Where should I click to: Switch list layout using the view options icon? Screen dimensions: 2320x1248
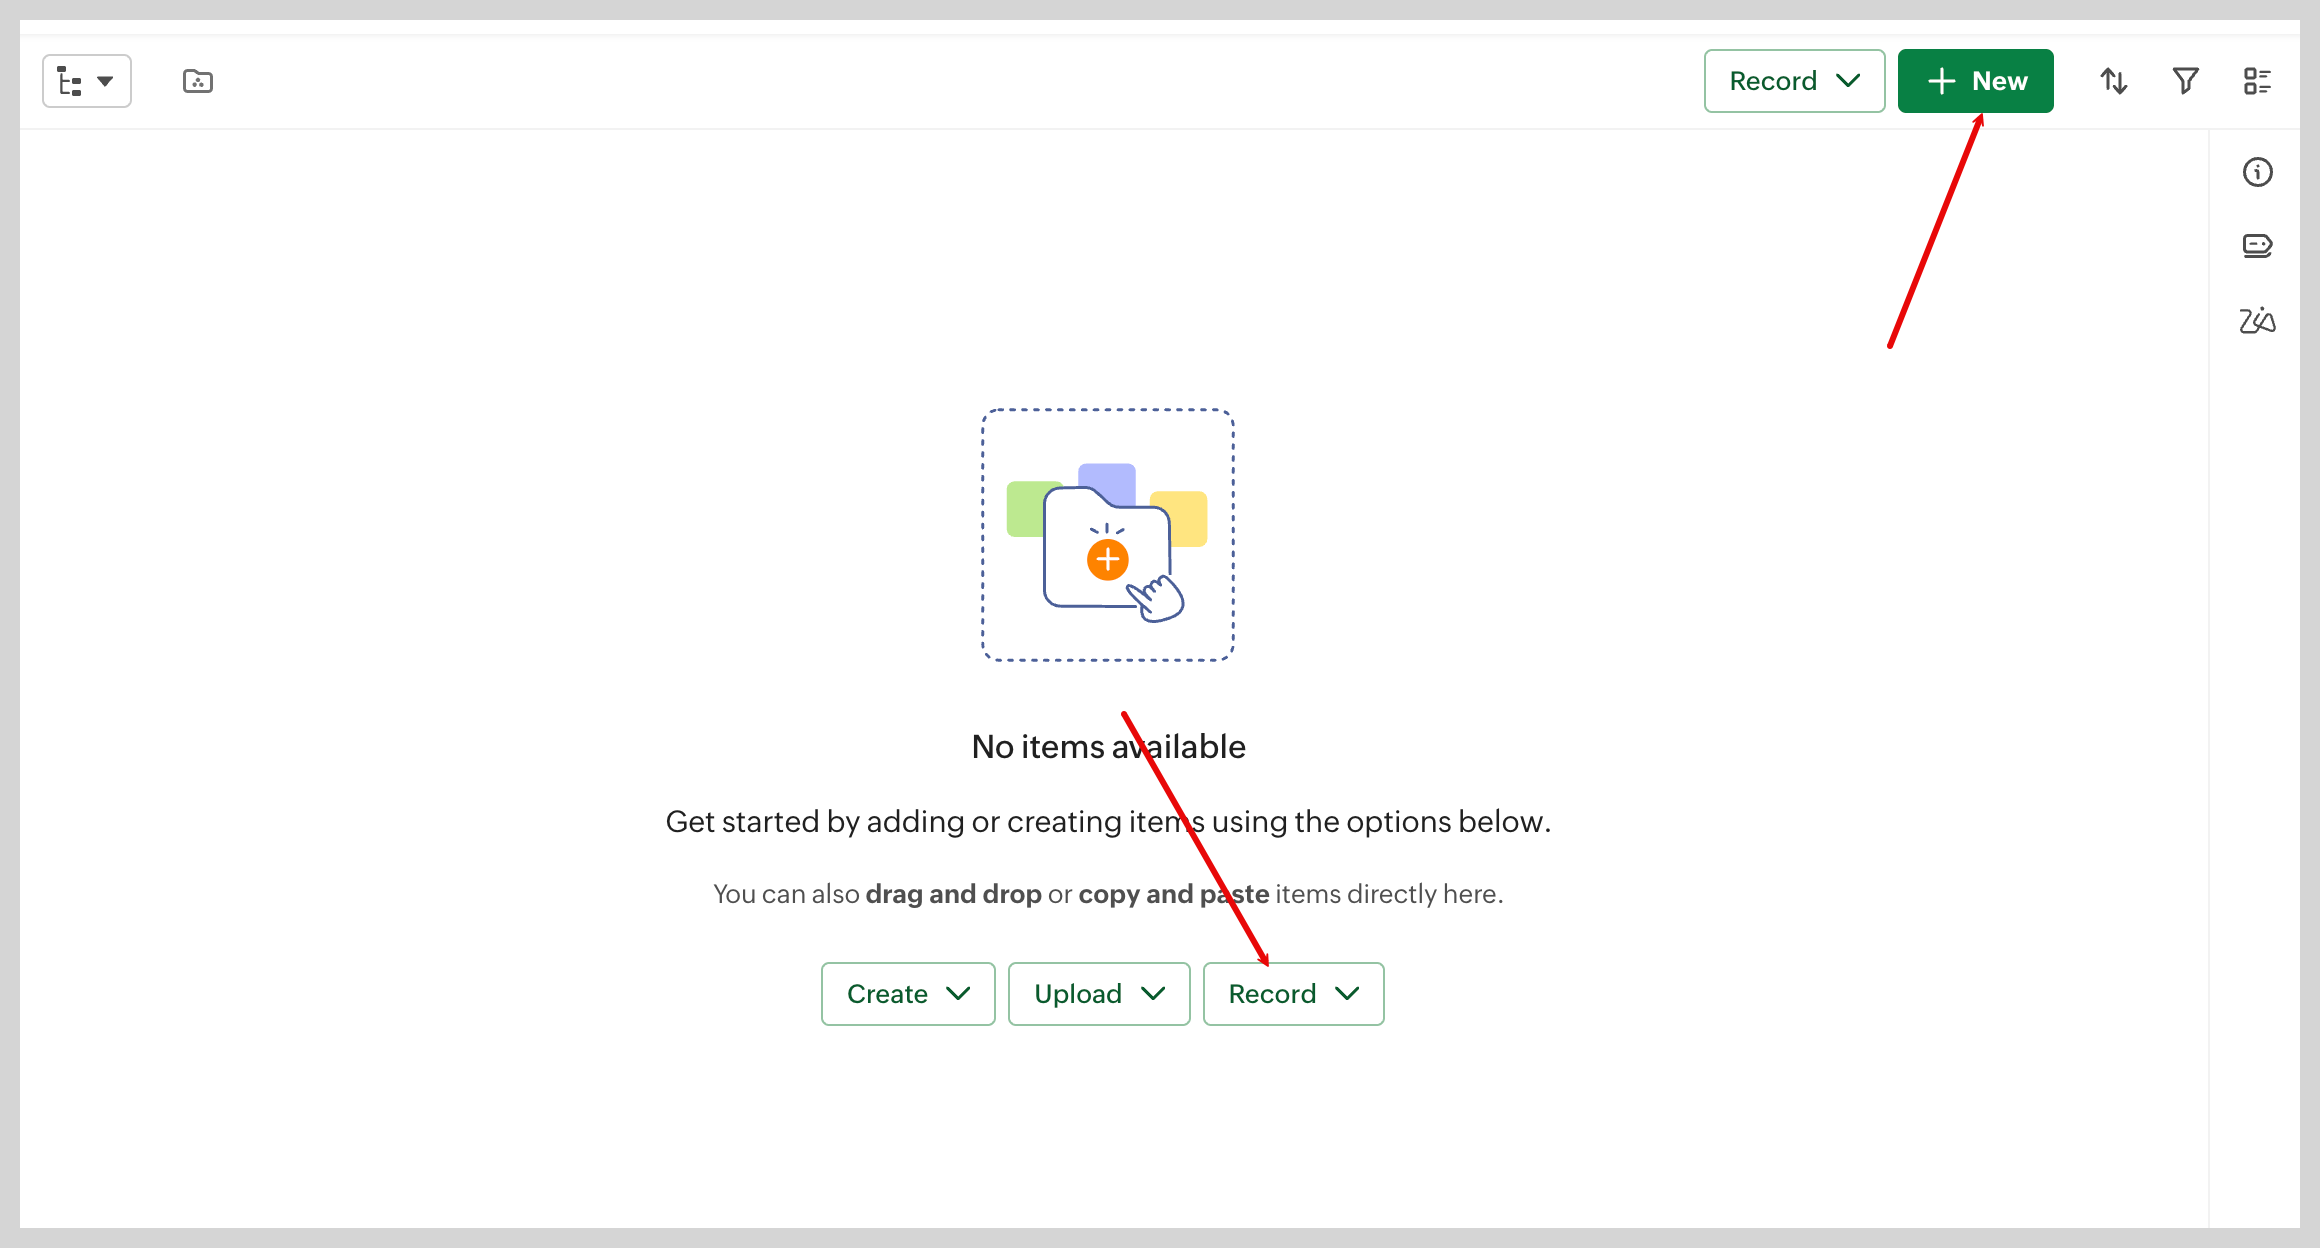coord(2258,81)
